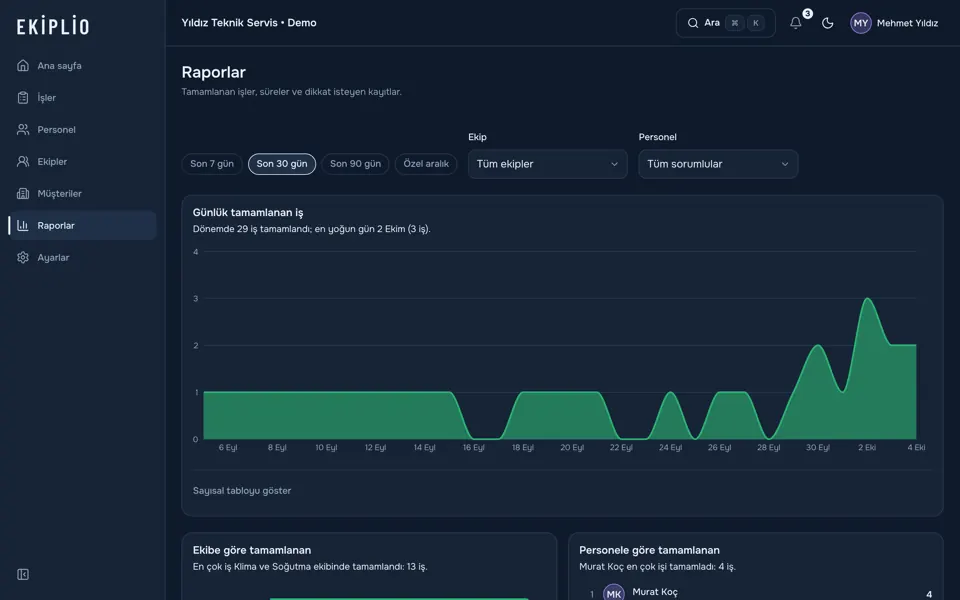
Task: Select the Son 90 gün range
Action: pyautogui.click(x=355, y=164)
